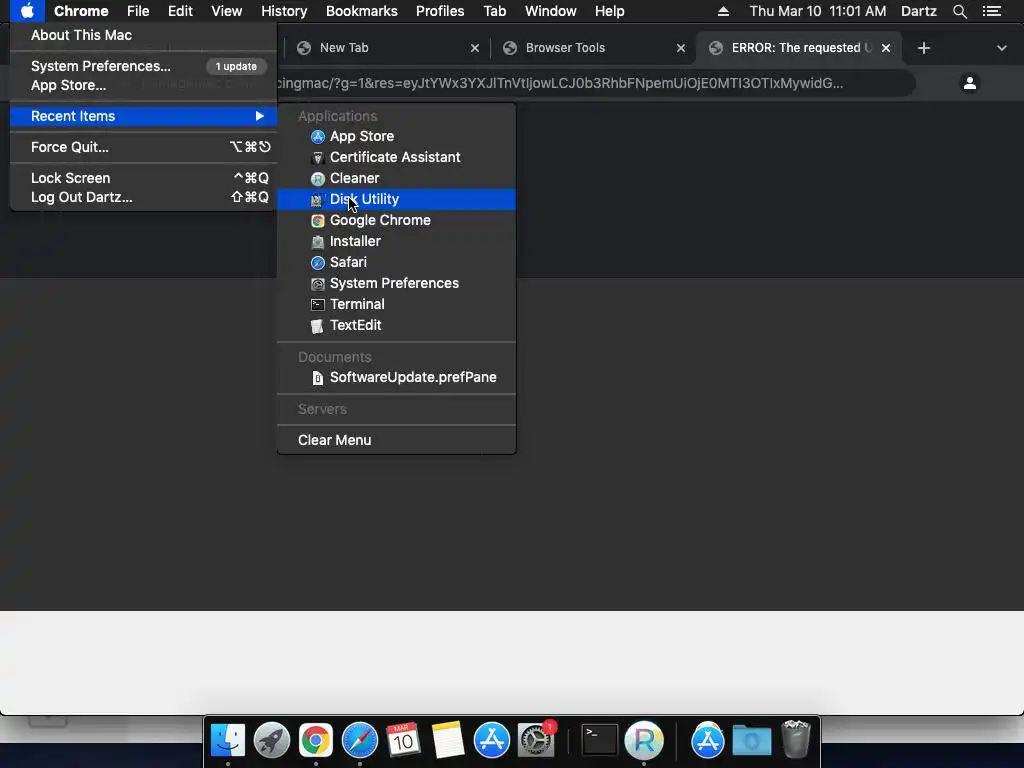Open Terminal icon in the Dock
1024x768 pixels.
[600, 741]
